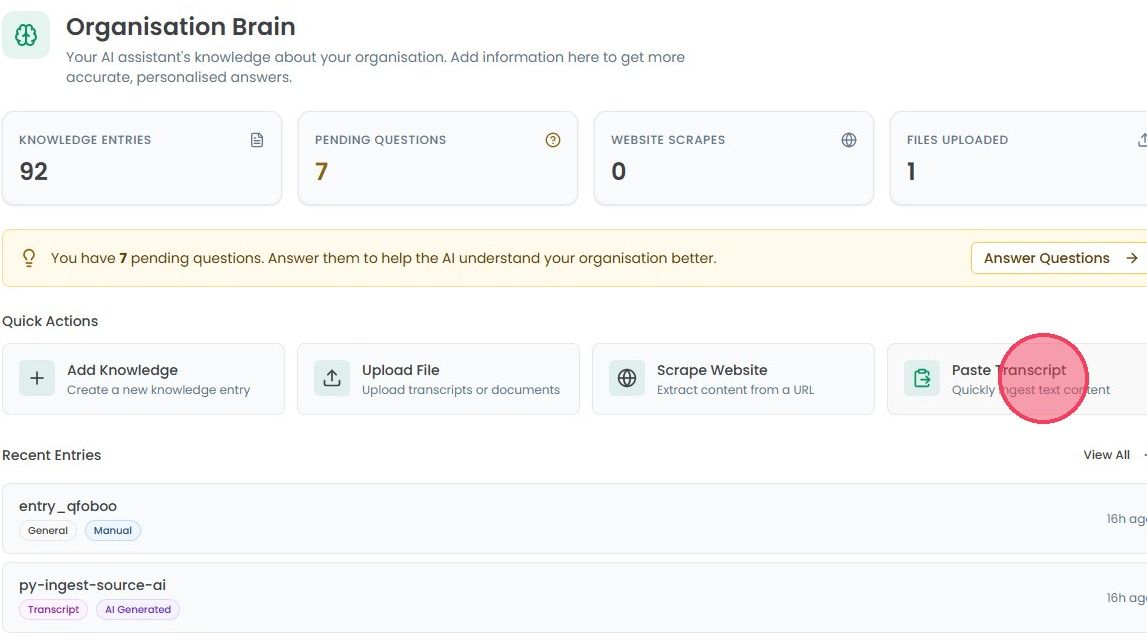Screen dimensions: 1147x641
Task: Click the globe icon on Website Scrapes card
Action: click(x=849, y=140)
